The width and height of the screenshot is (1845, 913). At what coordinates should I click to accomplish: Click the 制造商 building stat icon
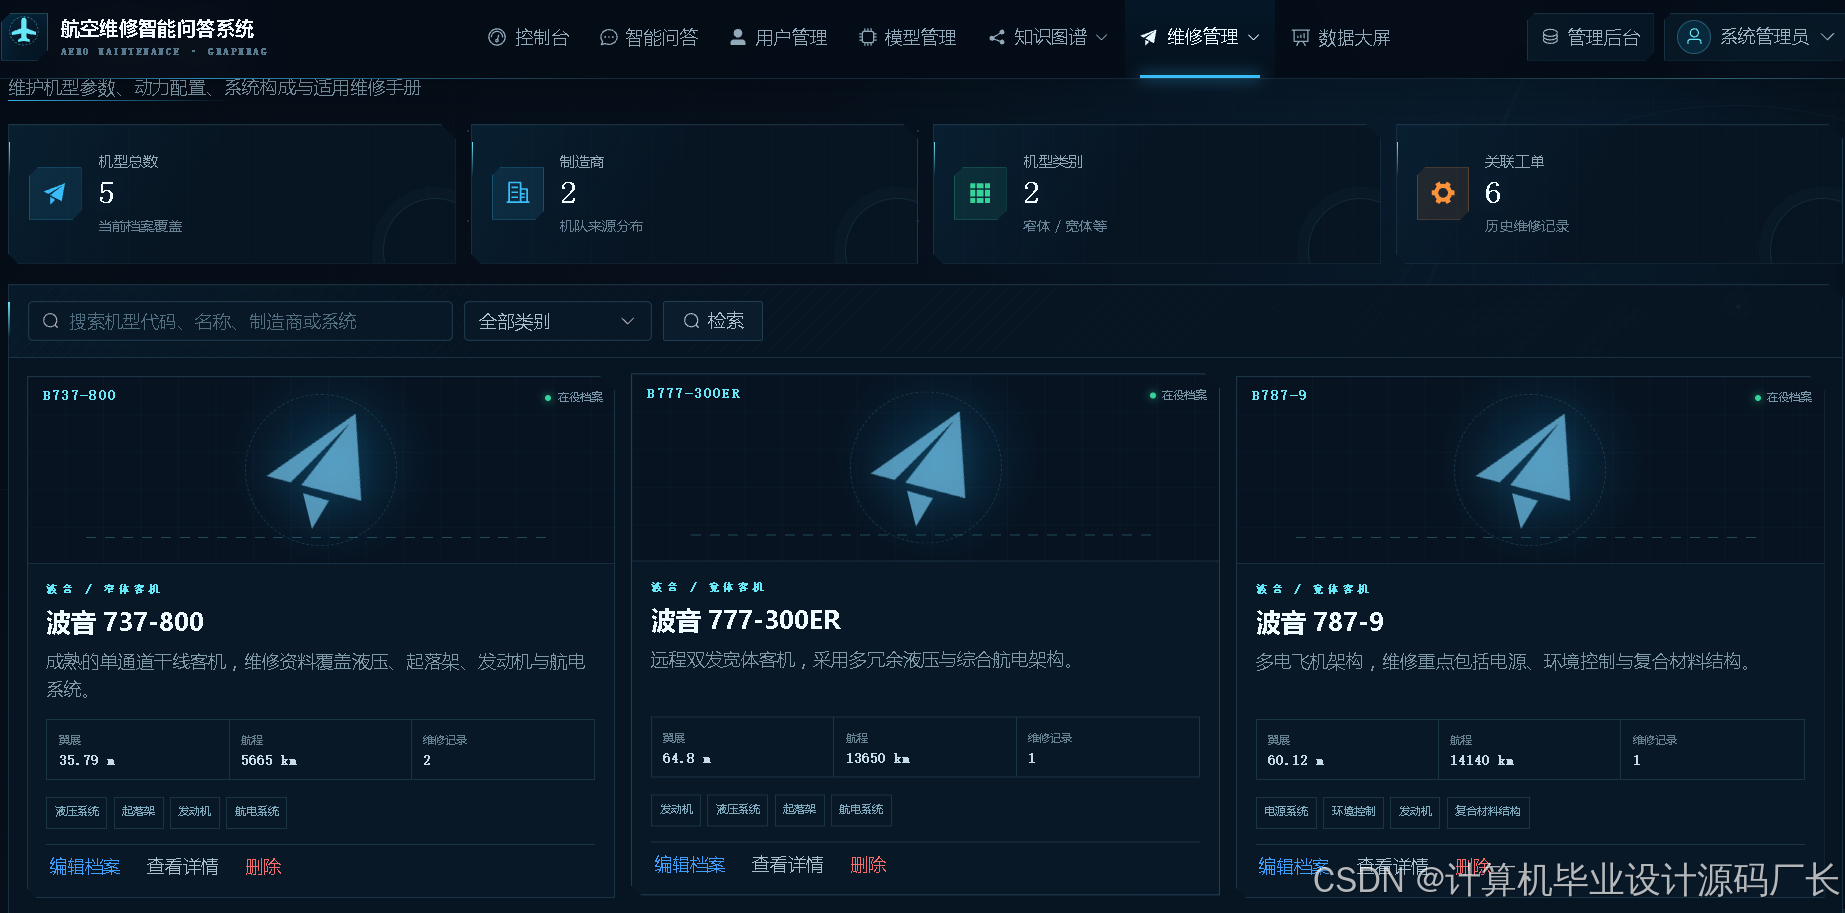(x=518, y=193)
